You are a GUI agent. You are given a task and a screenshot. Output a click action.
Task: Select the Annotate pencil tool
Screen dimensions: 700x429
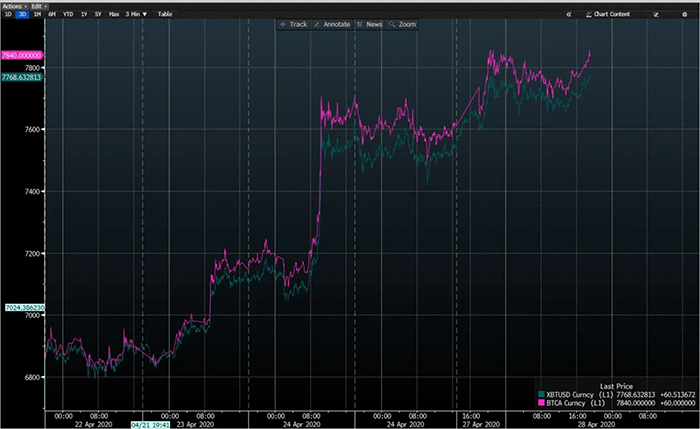coord(333,24)
